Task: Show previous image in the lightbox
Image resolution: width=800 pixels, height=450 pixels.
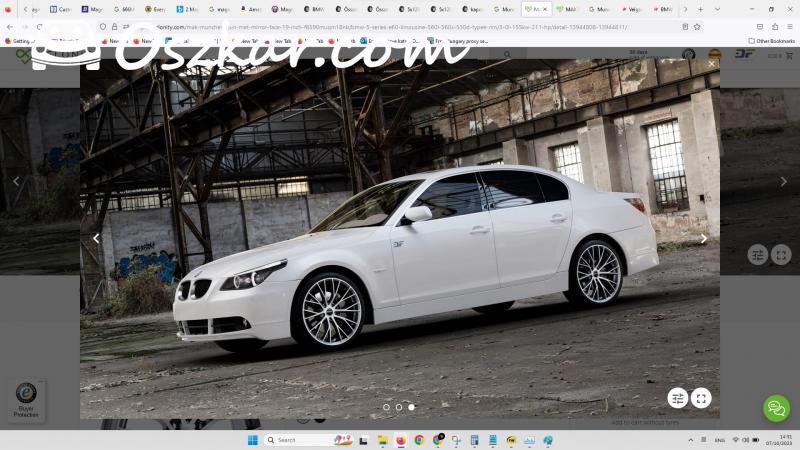Action: 96,238
